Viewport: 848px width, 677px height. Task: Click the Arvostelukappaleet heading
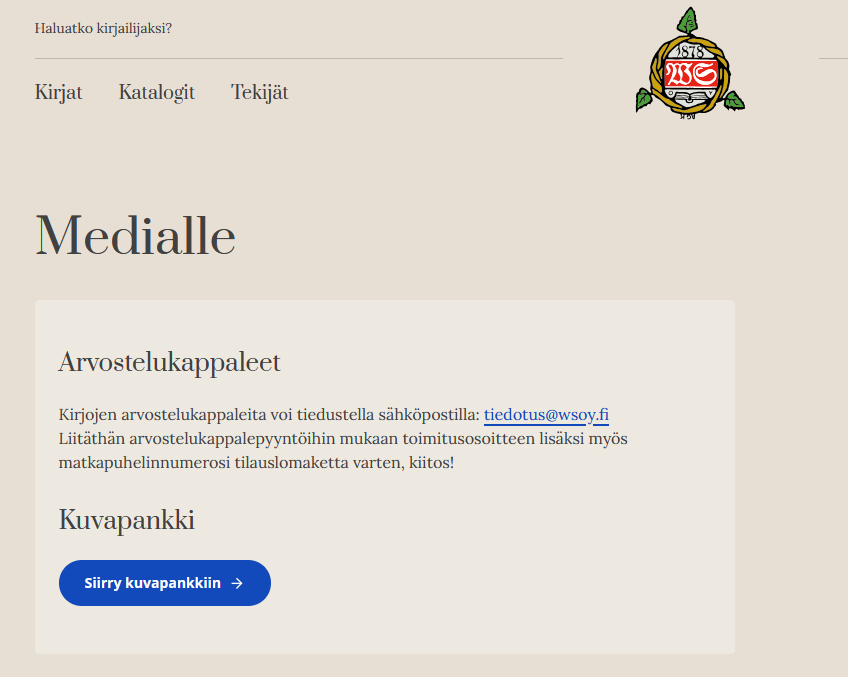[x=169, y=362]
